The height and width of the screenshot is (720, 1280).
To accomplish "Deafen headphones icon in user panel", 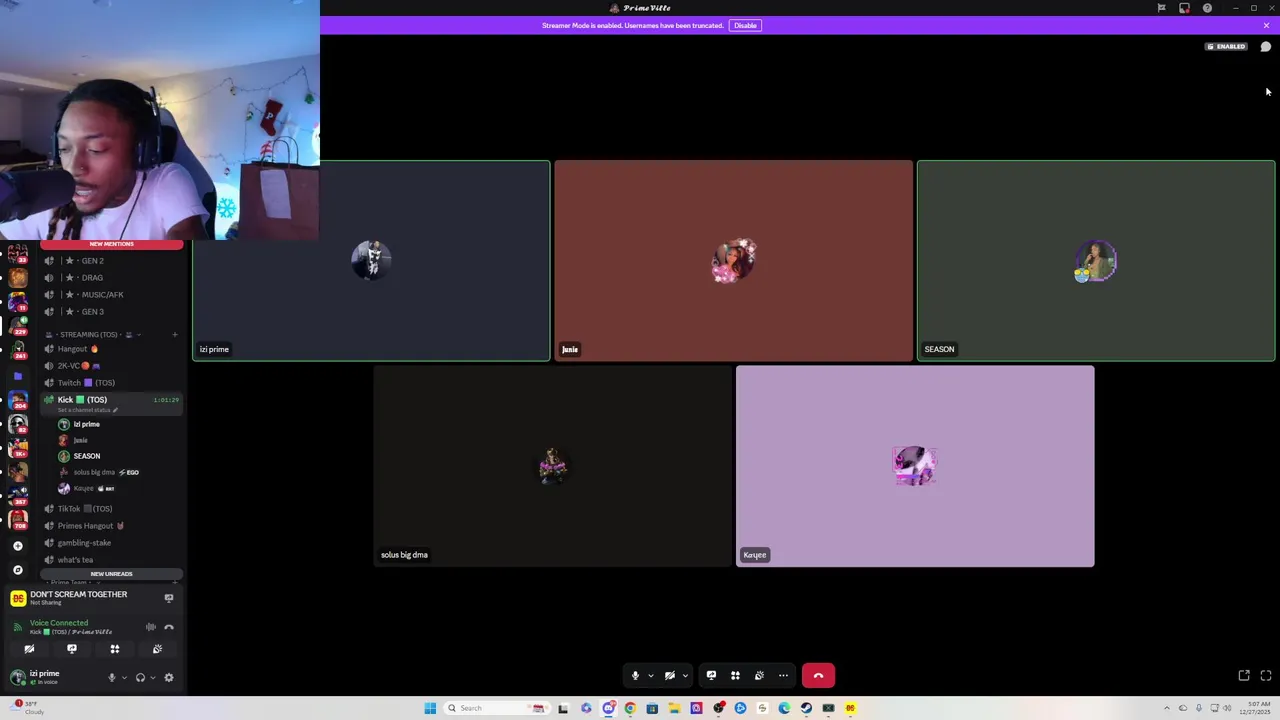I will tap(140, 678).
